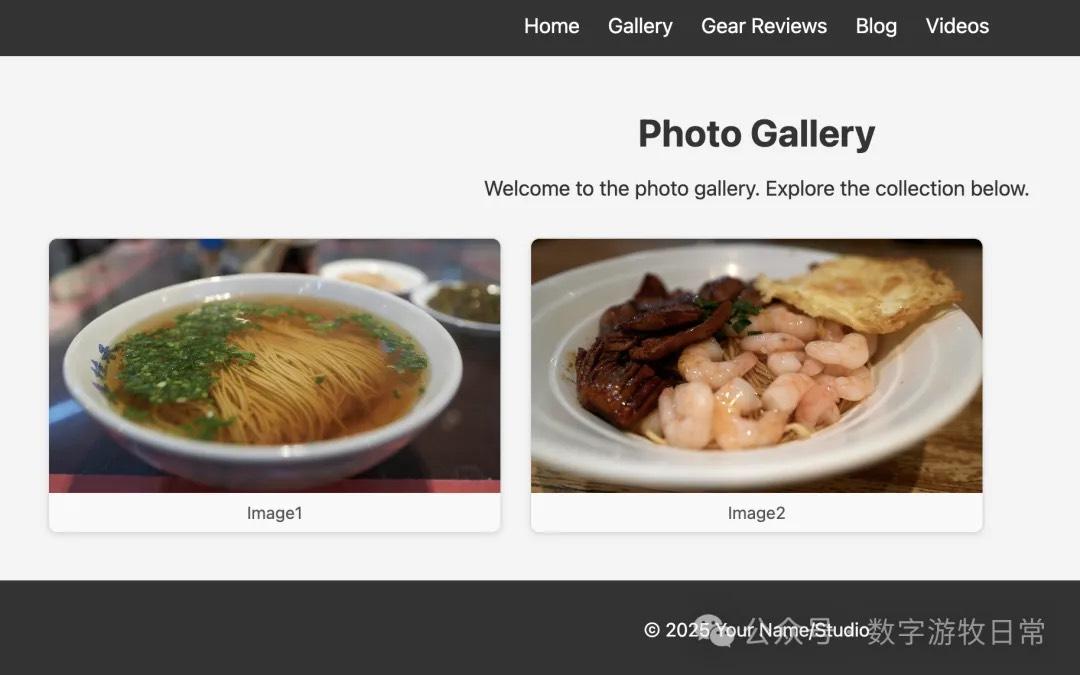
Task: Click the 数字游牧日常 watermark text
Action: coord(957,632)
